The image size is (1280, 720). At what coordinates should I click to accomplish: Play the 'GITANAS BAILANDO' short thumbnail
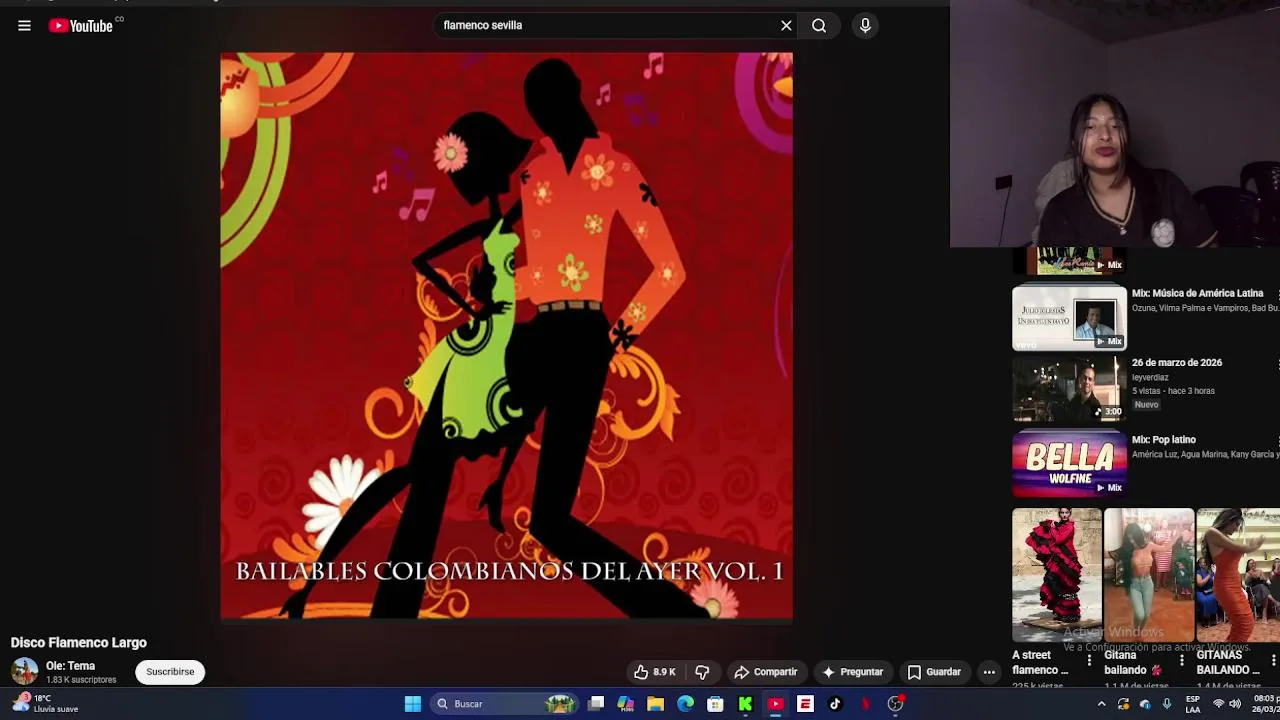pyautogui.click(x=1238, y=575)
